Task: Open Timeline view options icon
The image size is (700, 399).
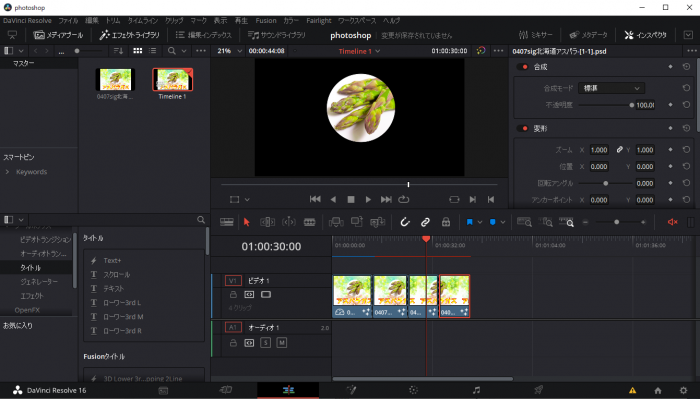Action: tap(226, 222)
